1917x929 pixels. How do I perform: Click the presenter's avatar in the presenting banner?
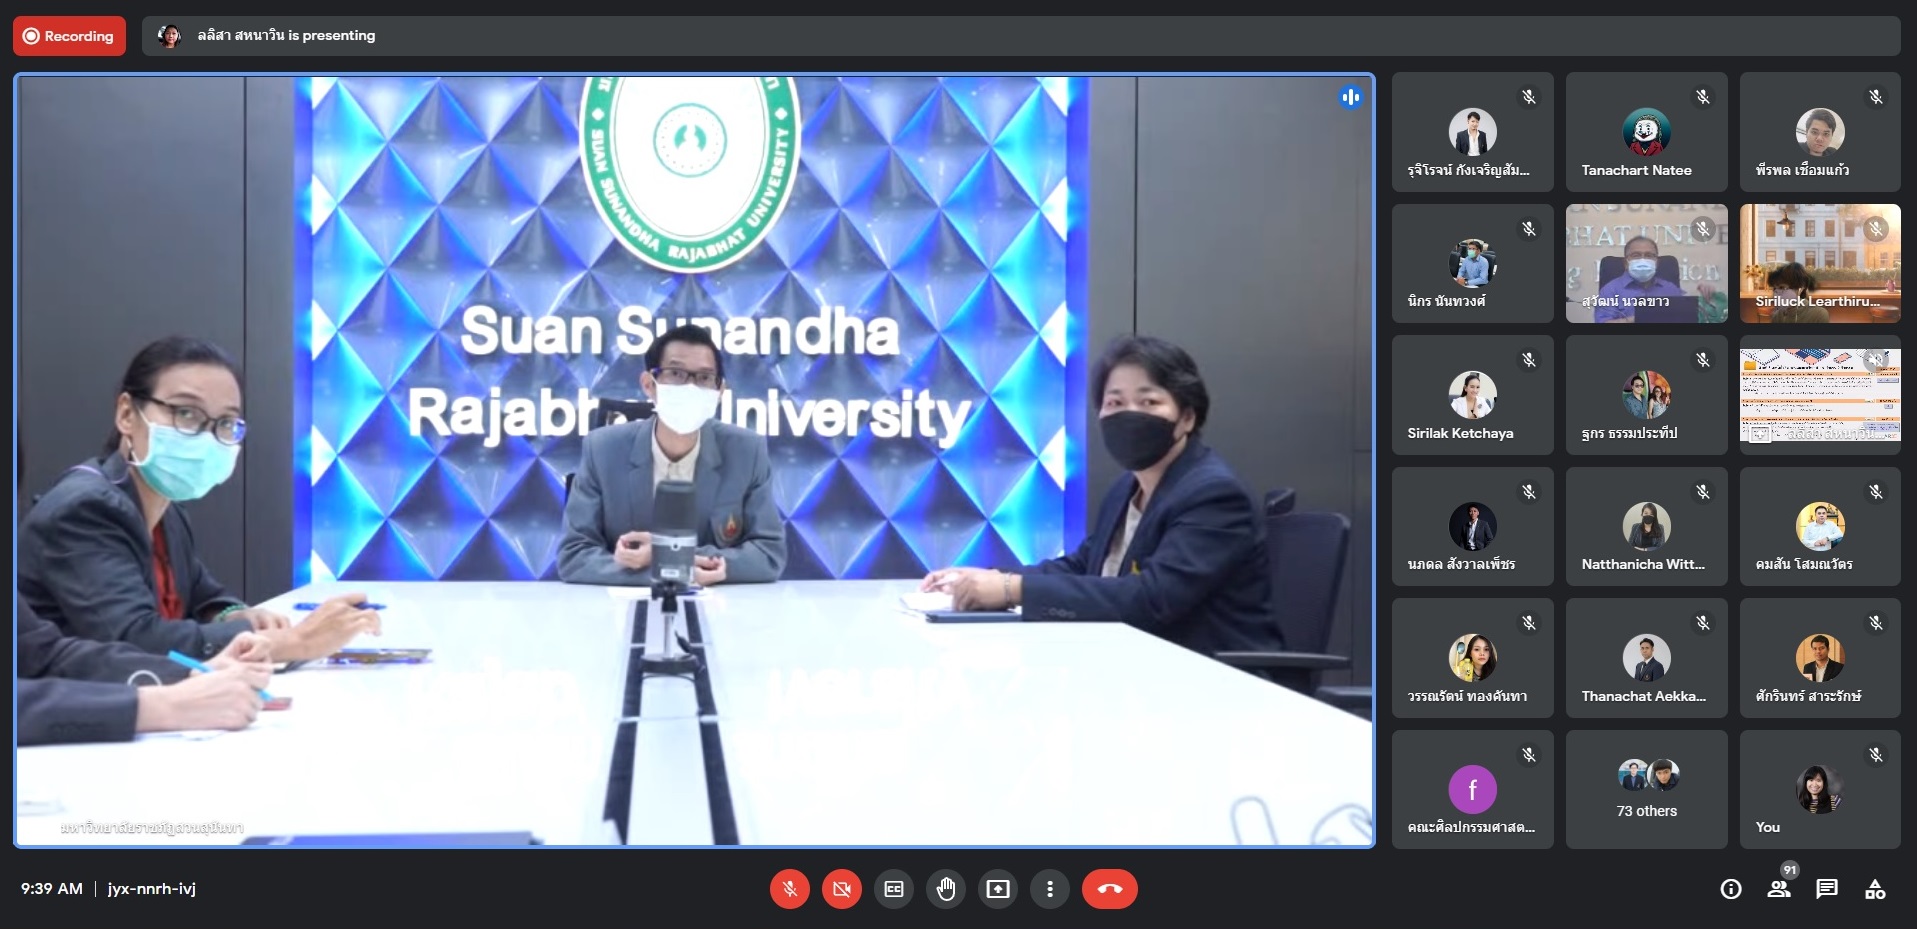tap(169, 36)
